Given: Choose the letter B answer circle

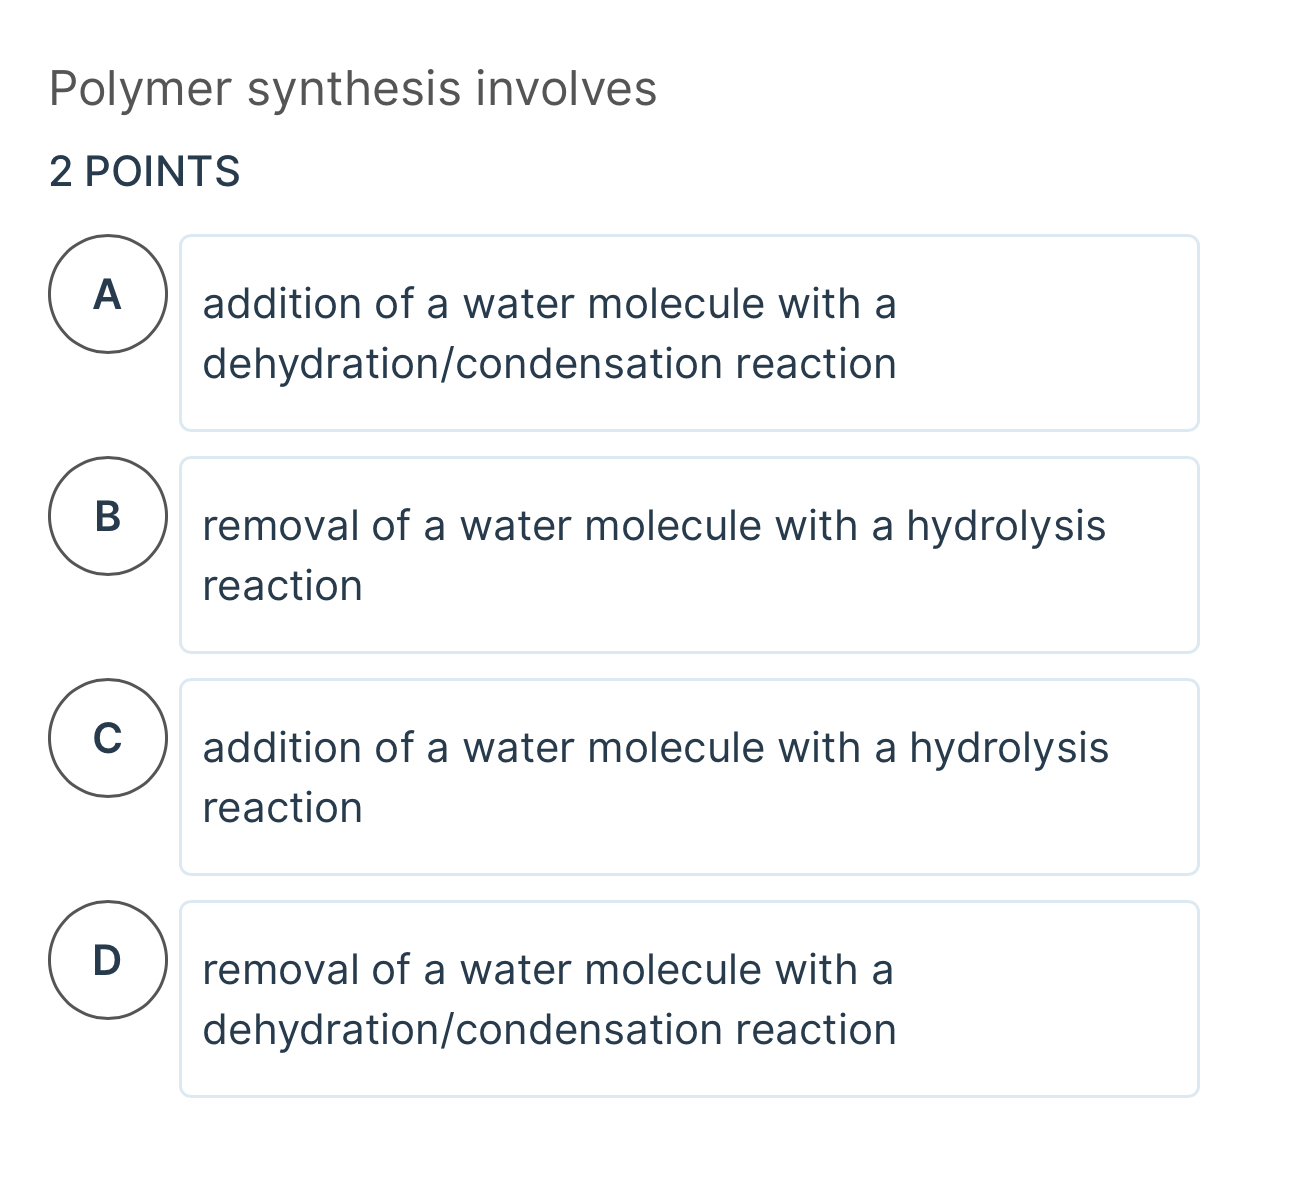Looking at the screenshot, I should click(108, 517).
